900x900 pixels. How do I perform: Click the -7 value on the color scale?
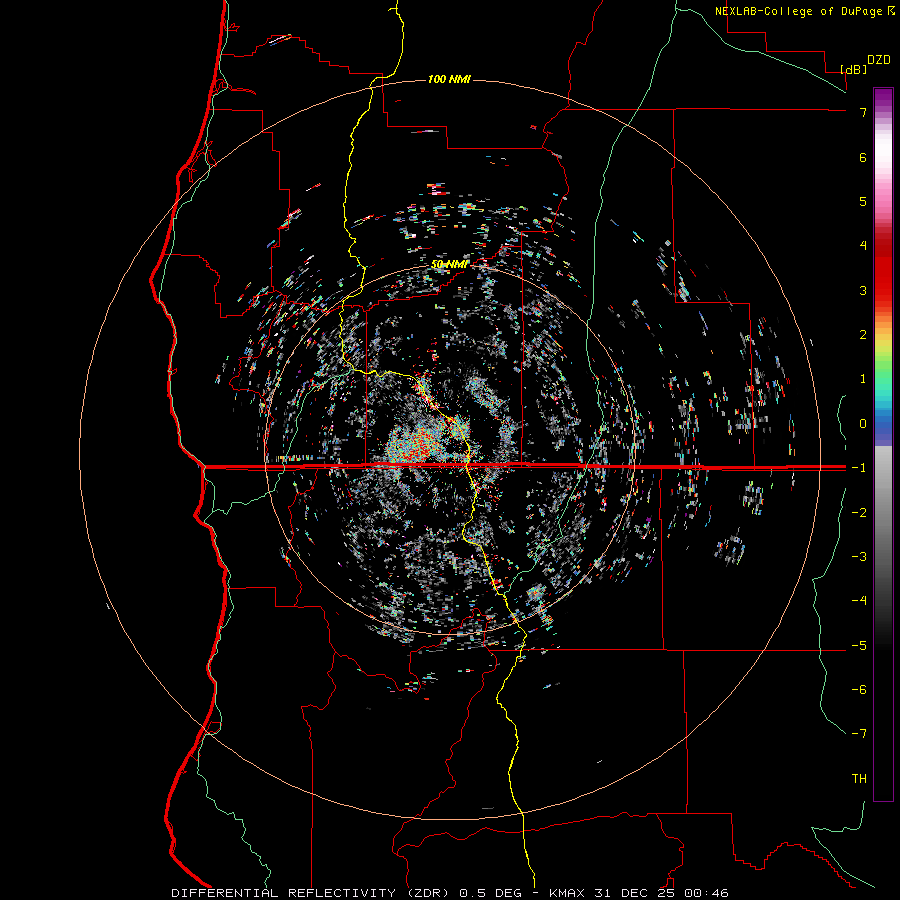point(859,734)
